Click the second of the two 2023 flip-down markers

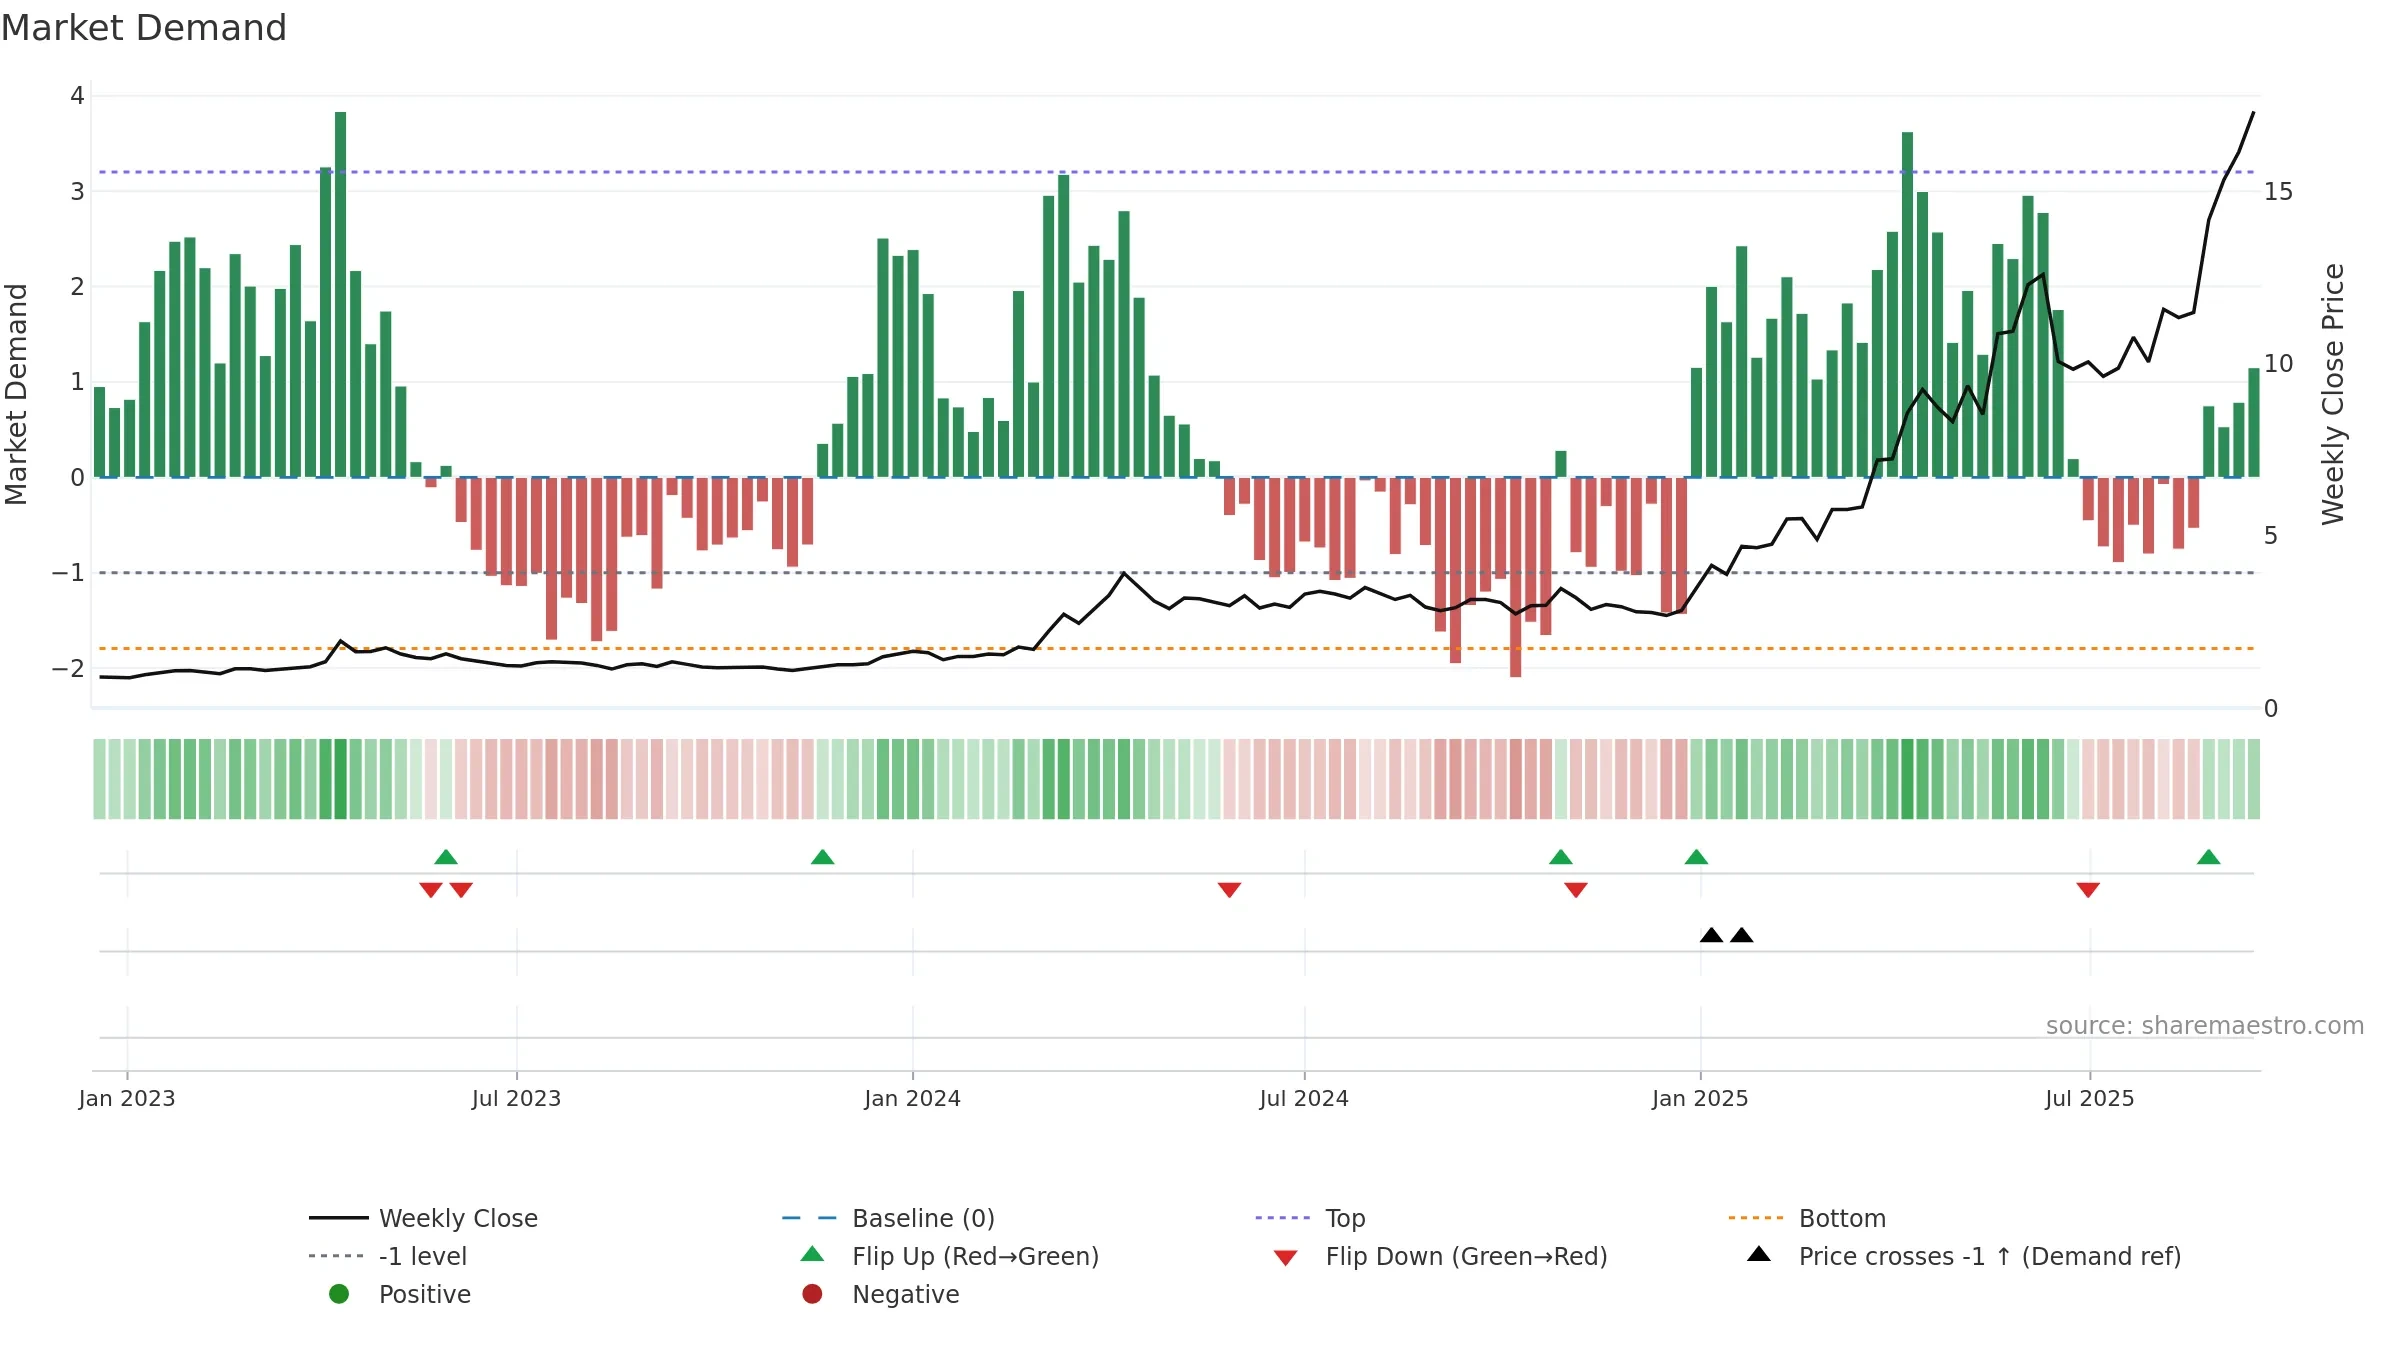[x=461, y=890]
